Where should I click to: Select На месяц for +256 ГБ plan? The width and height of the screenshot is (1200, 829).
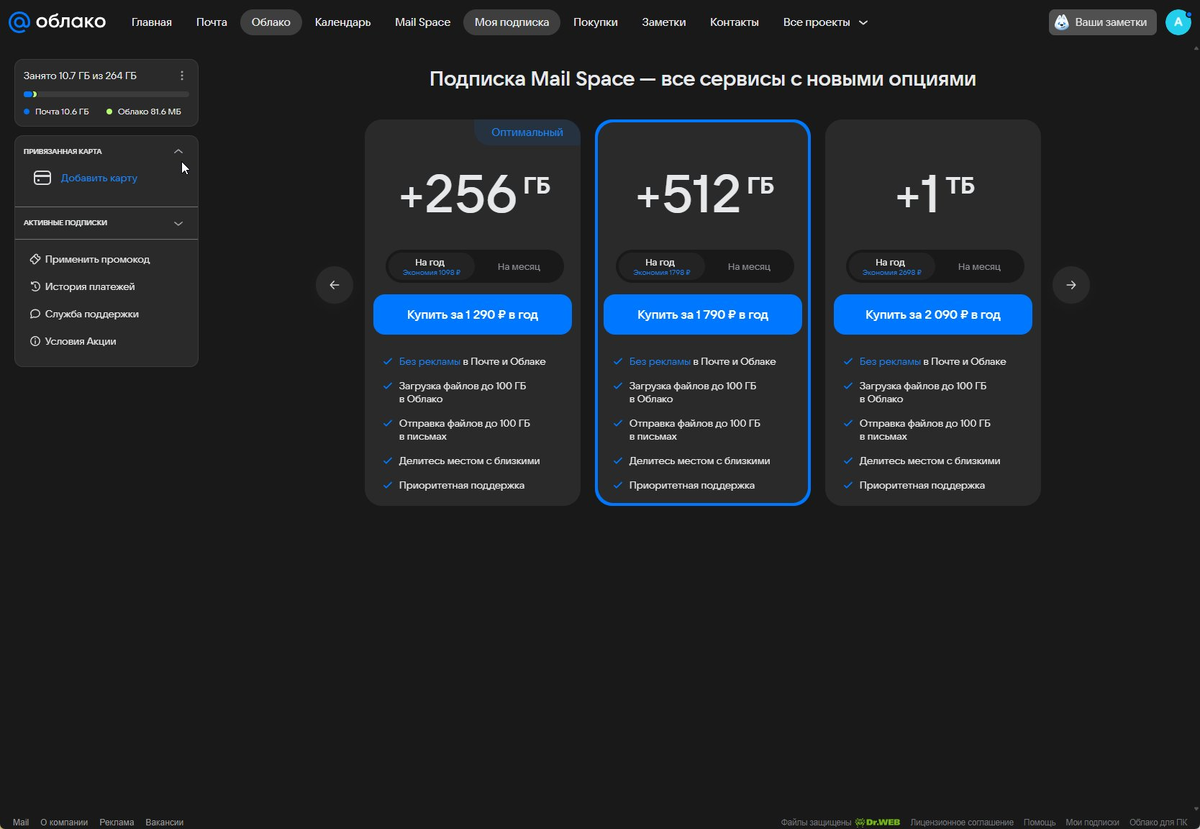click(x=518, y=267)
